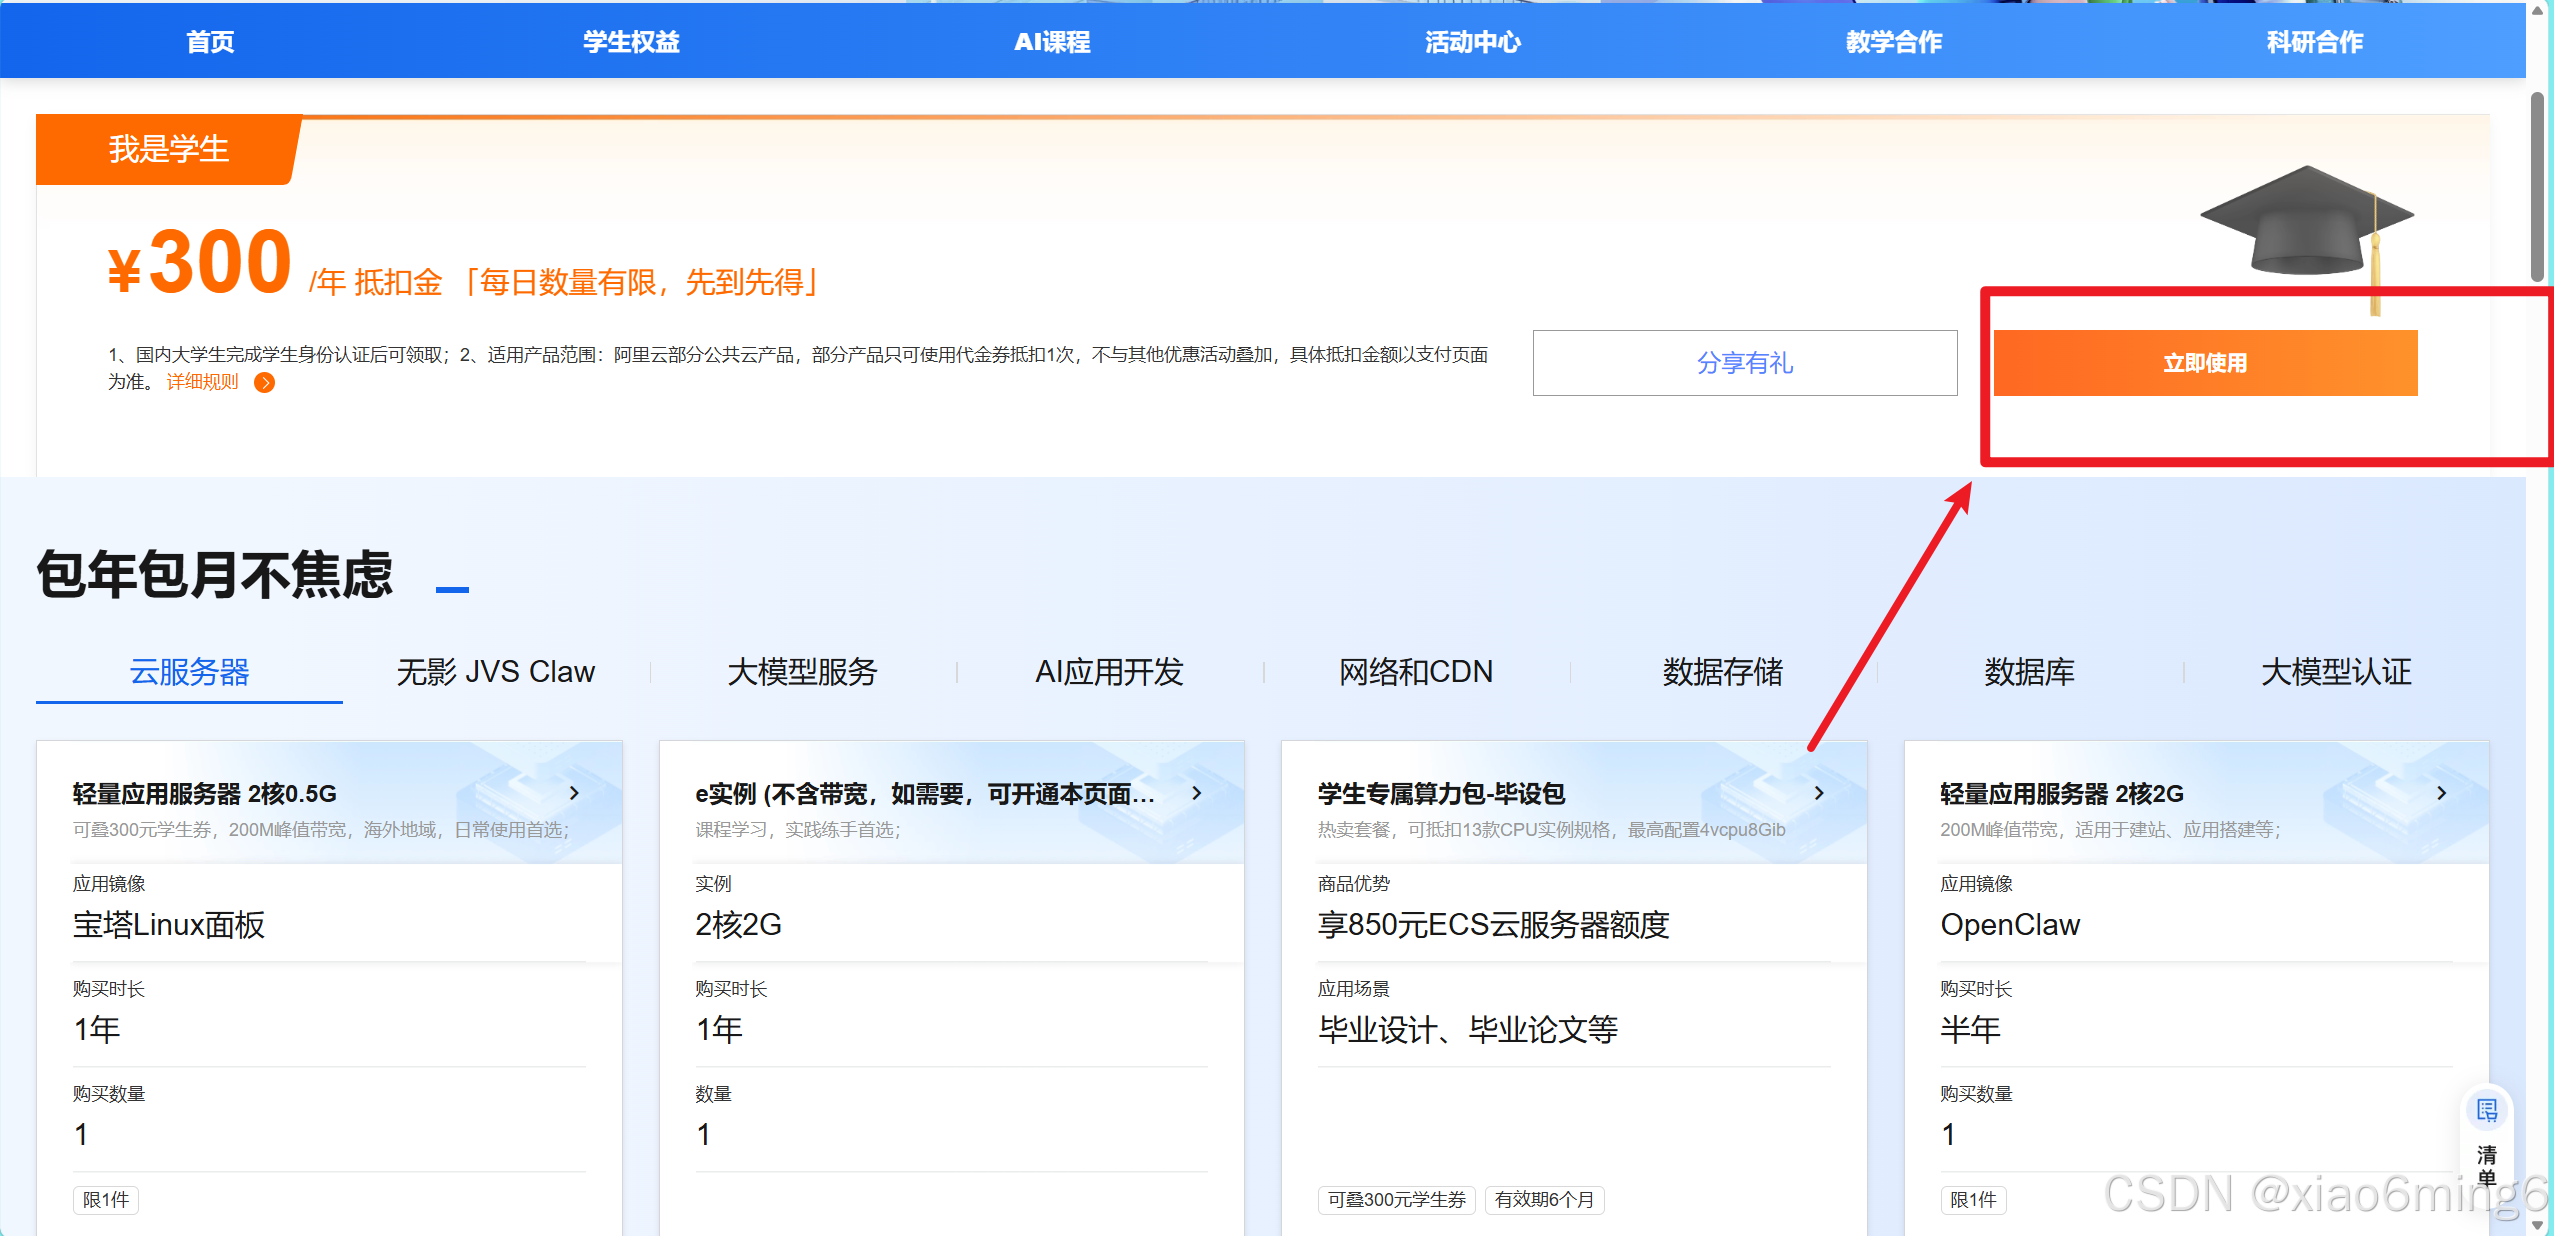This screenshot has height=1236, width=2554.
Task: Click the scrollbar down arrow
Action: 2537,1224
